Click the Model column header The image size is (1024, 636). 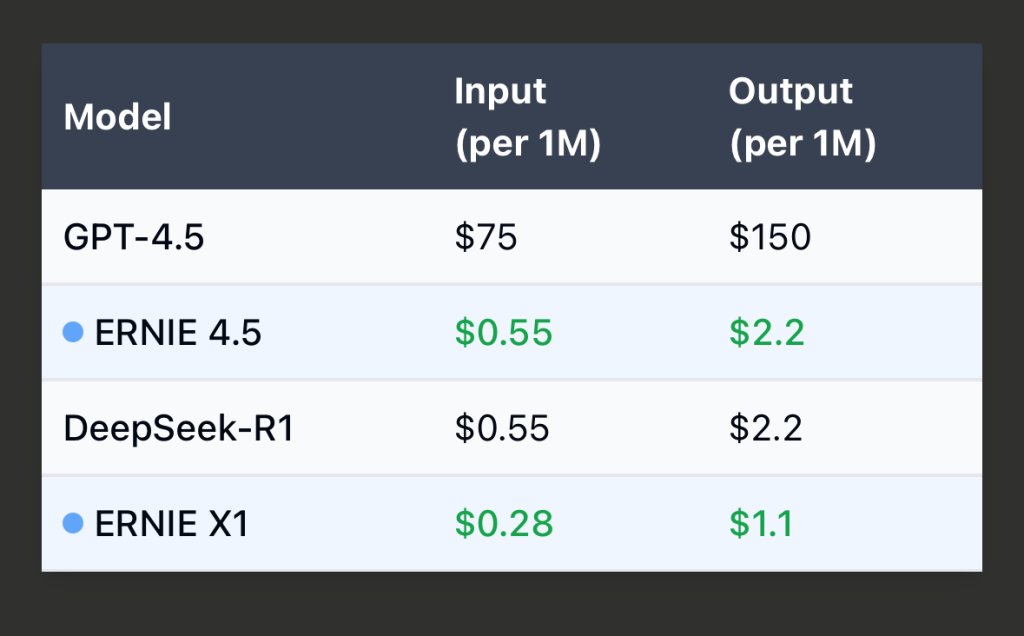click(x=118, y=117)
